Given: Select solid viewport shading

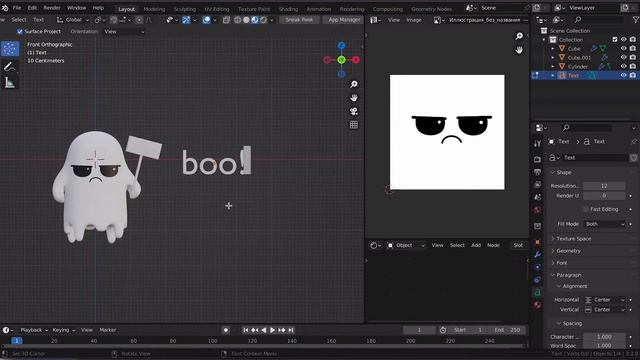Looking at the screenshot, I should tap(246, 20).
